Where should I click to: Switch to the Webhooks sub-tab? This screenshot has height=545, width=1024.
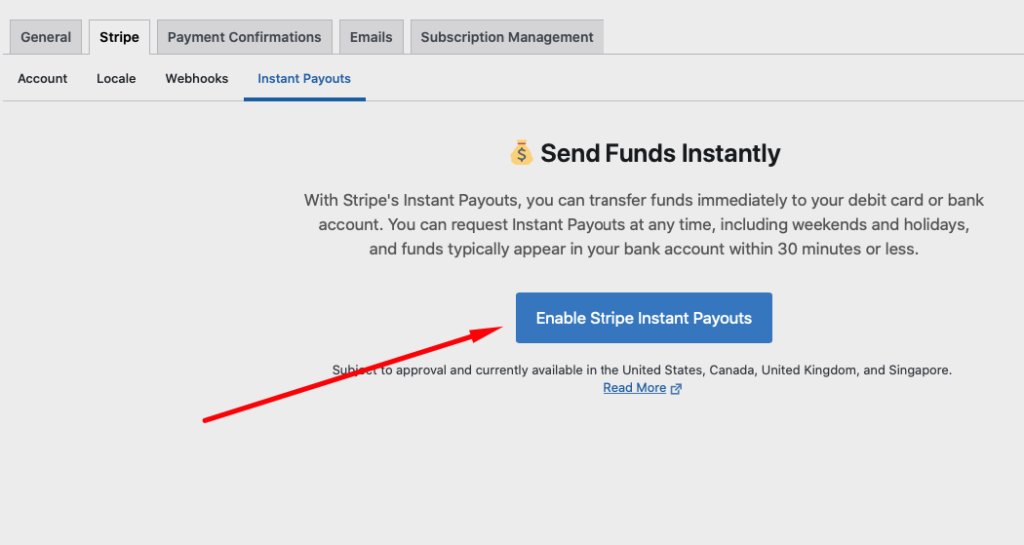pos(197,78)
